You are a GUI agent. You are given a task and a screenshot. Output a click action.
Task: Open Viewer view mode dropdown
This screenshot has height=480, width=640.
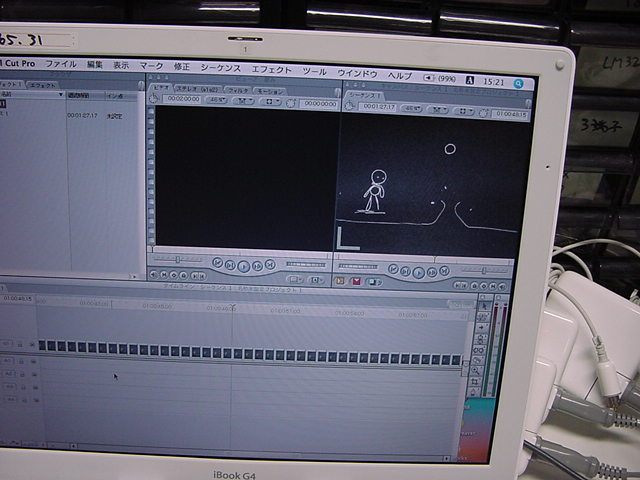271,102
